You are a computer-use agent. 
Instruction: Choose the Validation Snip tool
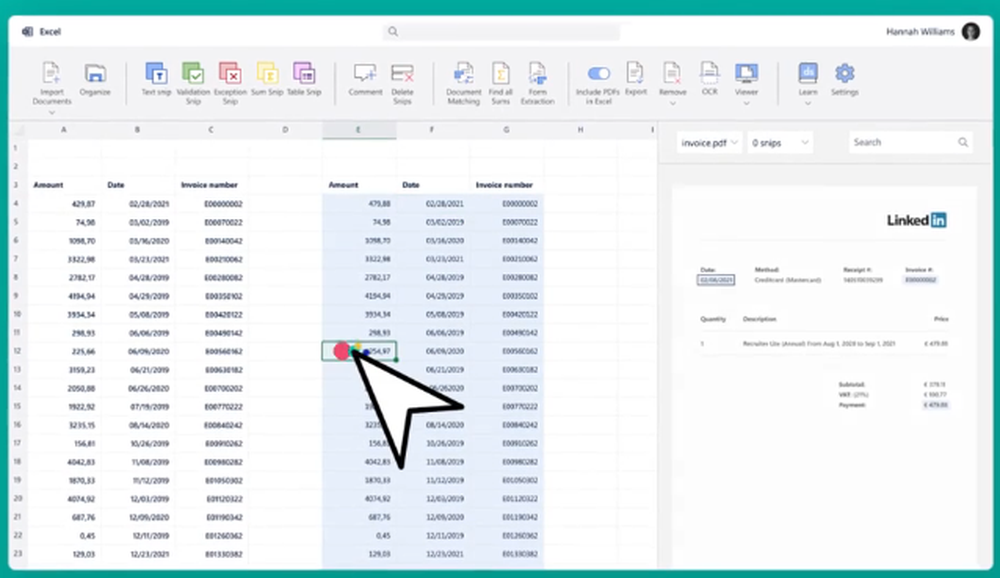[193, 73]
